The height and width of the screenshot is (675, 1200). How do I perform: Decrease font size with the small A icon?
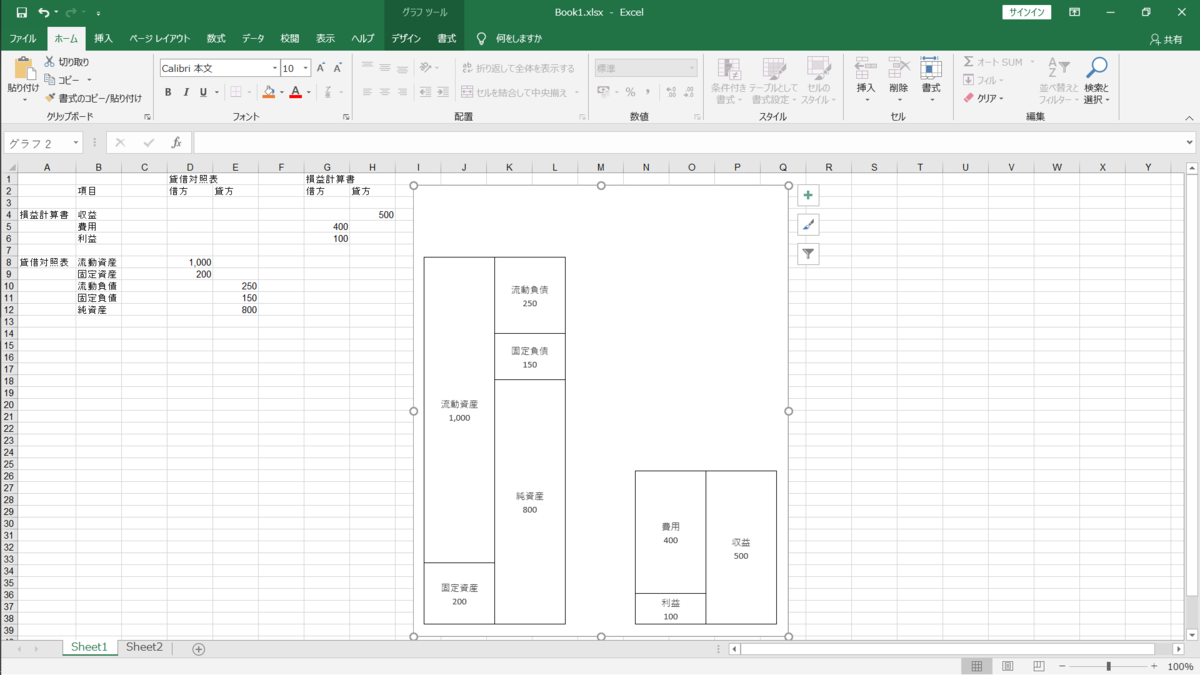pyautogui.click(x=338, y=68)
